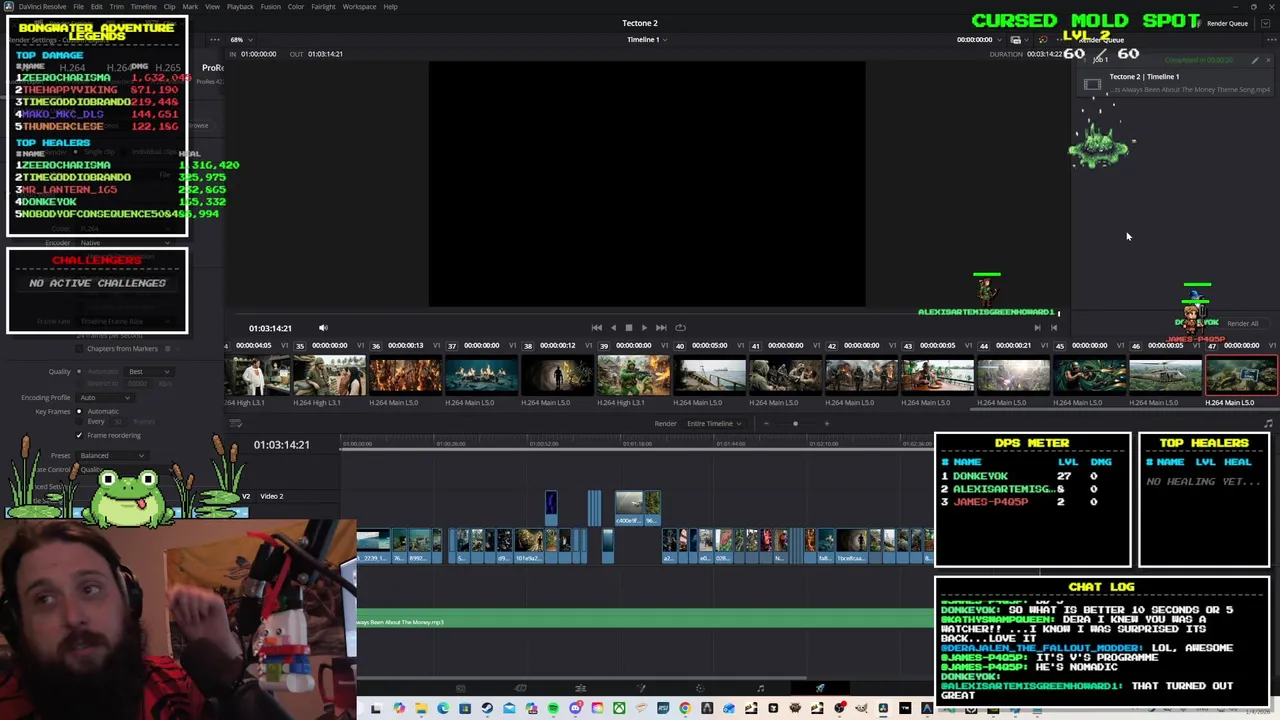Click the pencil icon on Job 1
The width and height of the screenshot is (1280, 720).
pyautogui.click(x=1255, y=61)
